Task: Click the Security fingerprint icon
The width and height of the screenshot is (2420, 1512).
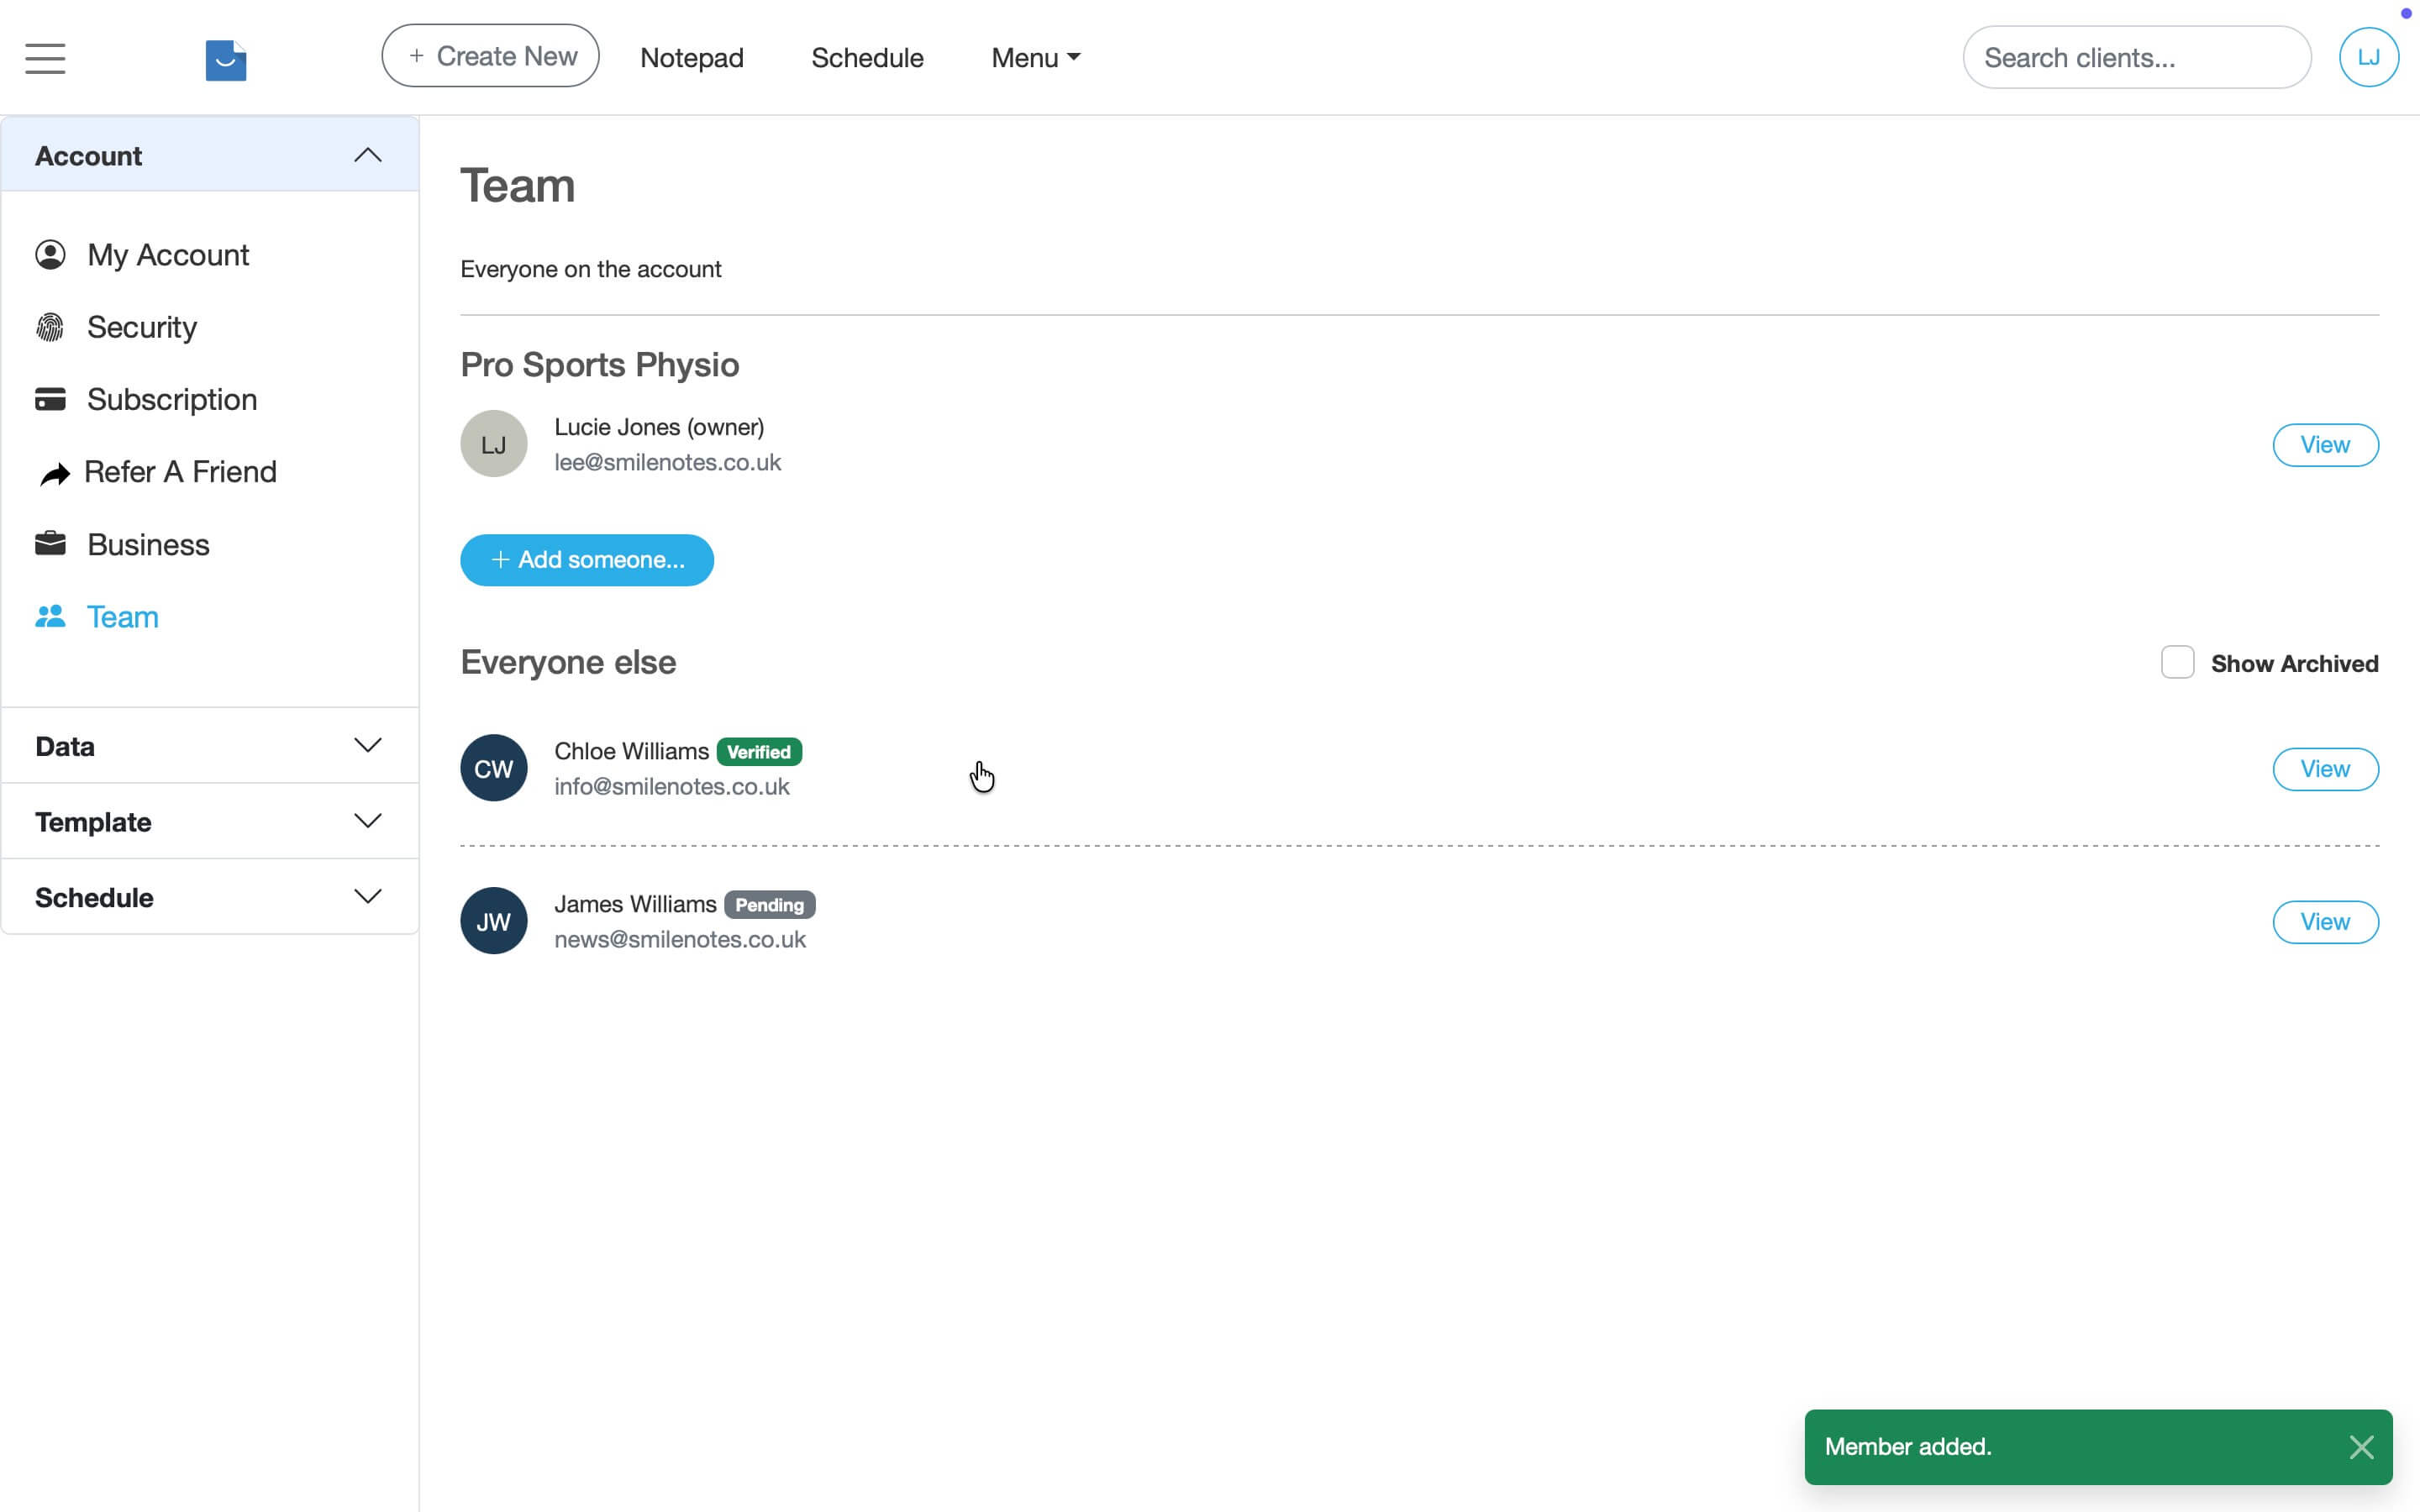Action: [50, 327]
